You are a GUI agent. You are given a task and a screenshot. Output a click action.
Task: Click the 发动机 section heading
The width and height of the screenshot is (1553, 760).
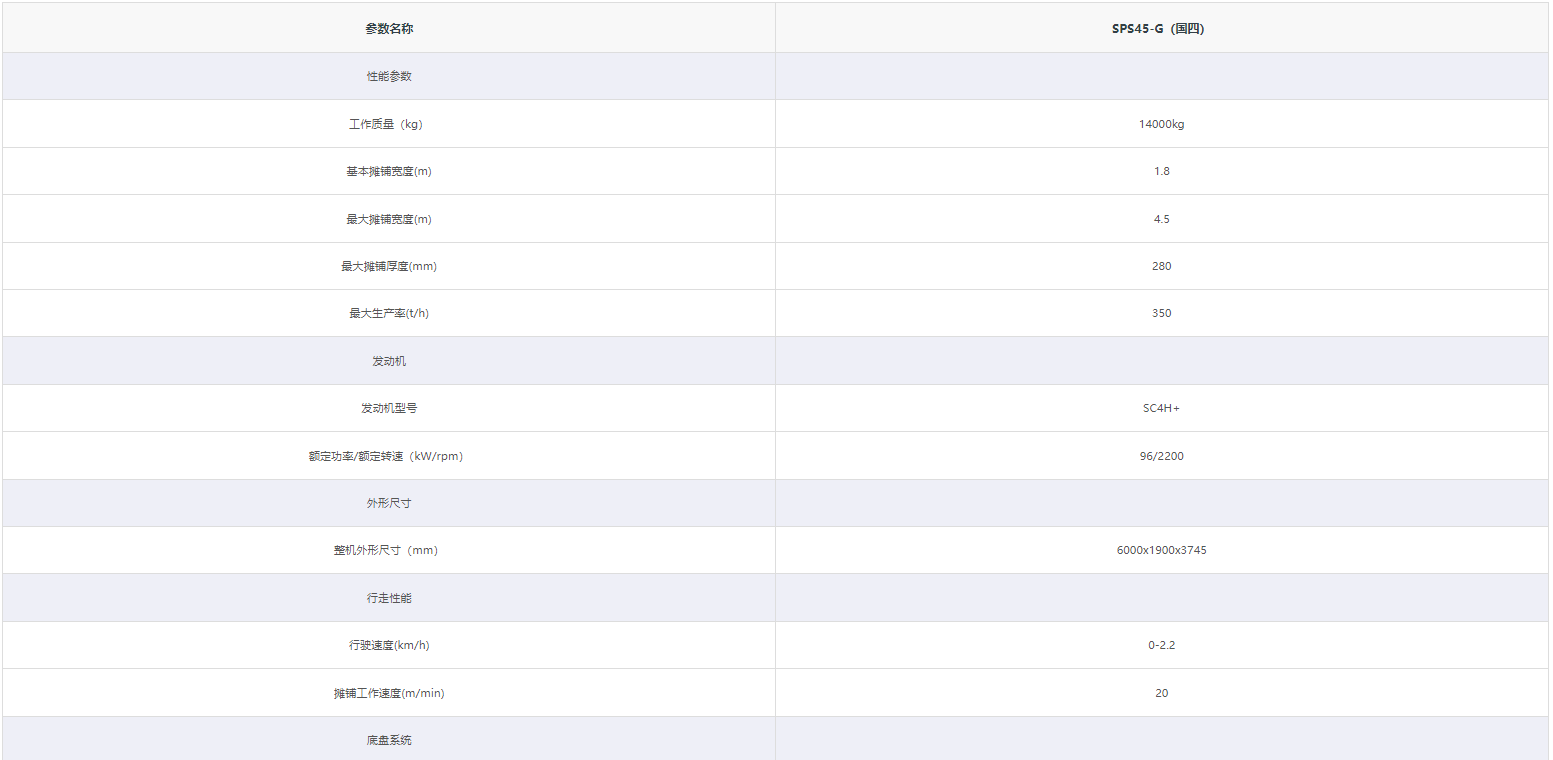pyautogui.click(x=389, y=361)
